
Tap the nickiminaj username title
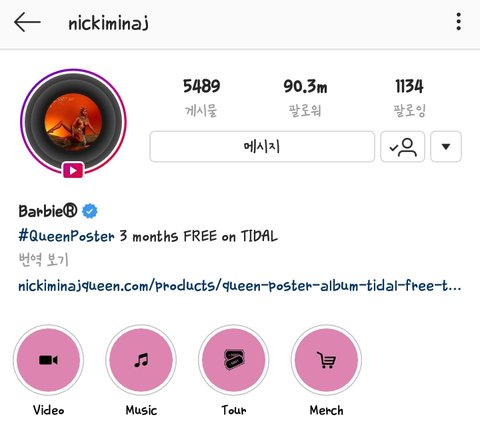coord(108,23)
